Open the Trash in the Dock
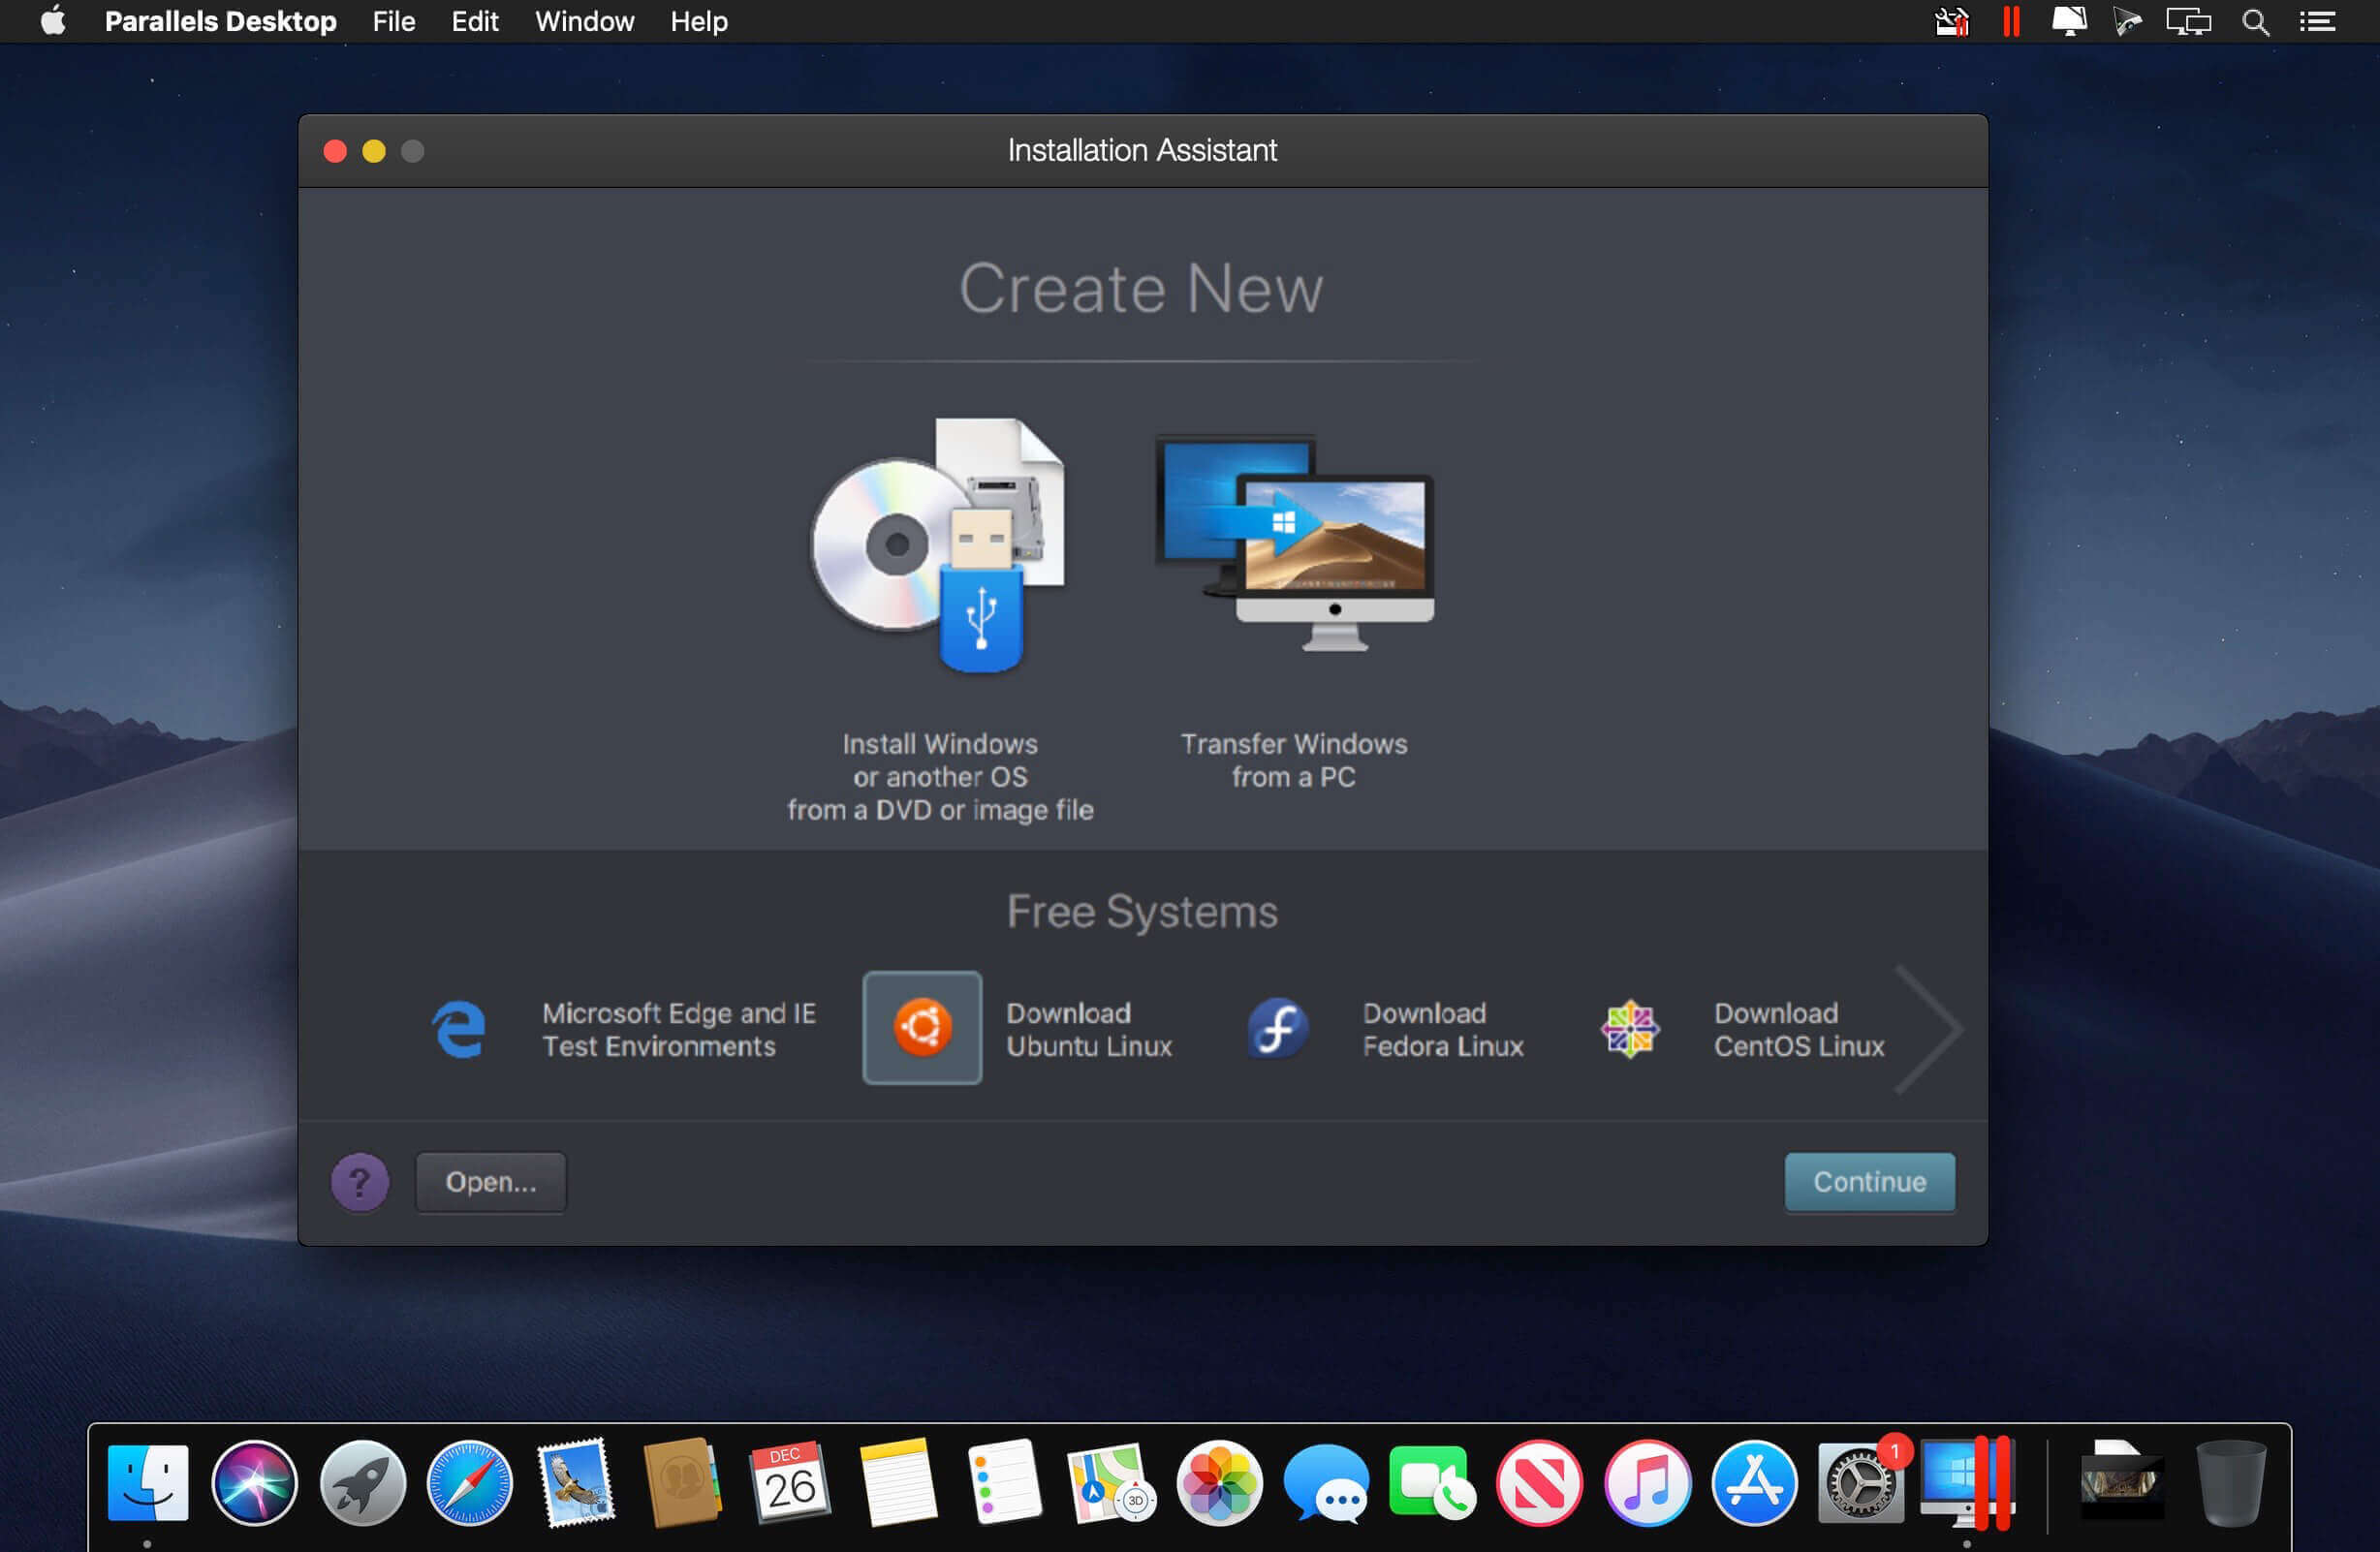This screenshot has height=1552, width=2380. [2230, 1484]
